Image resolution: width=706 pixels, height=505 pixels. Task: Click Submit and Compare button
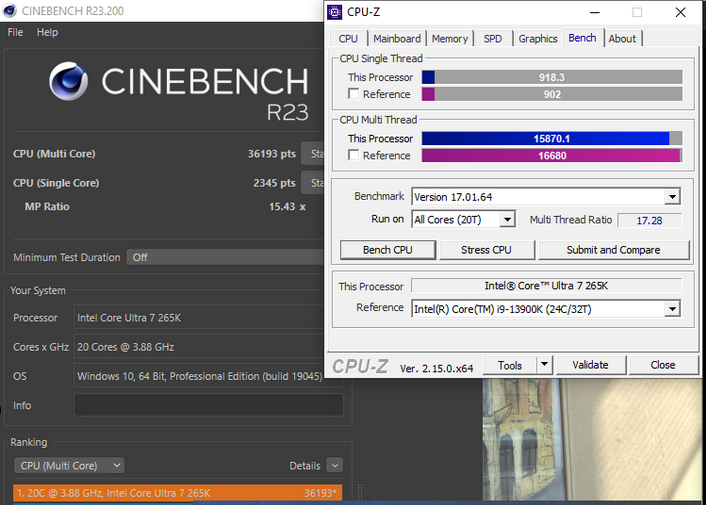pyautogui.click(x=613, y=250)
